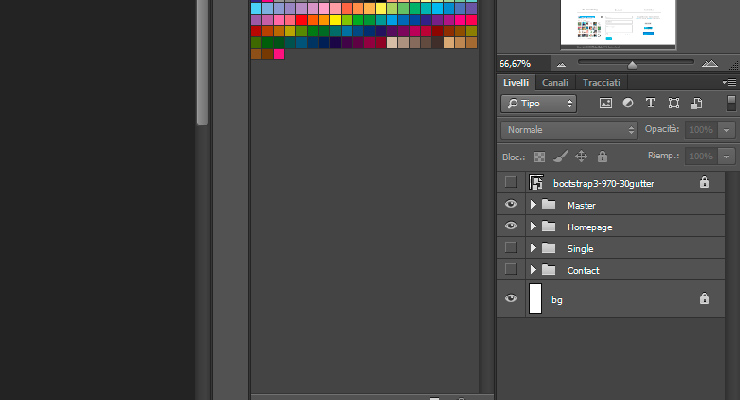Filter layers by shape layer icon
Screen dimensions: 740x400
pos(673,103)
